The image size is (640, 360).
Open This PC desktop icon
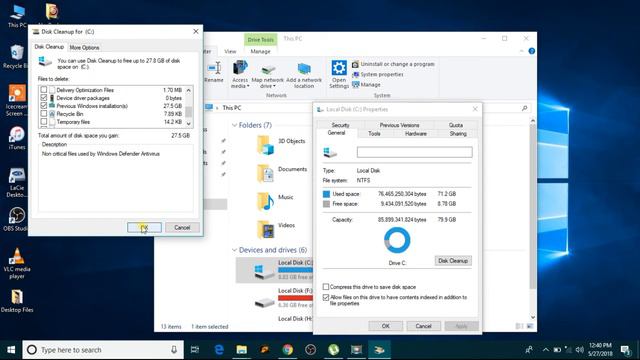(17, 16)
